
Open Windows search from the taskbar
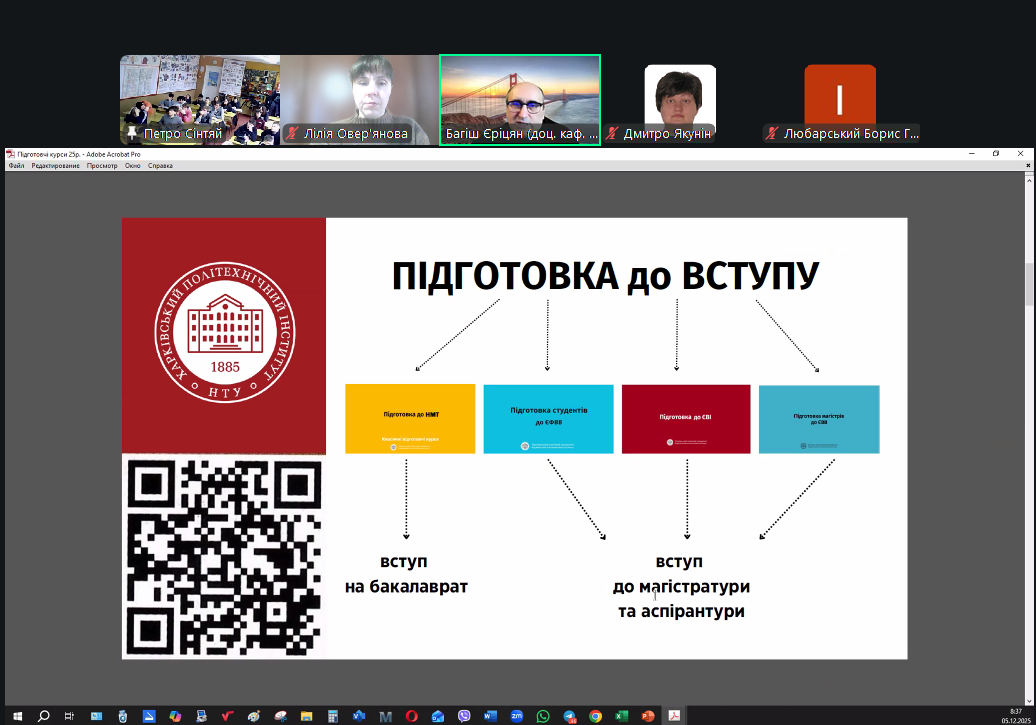(x=43, y=716)
